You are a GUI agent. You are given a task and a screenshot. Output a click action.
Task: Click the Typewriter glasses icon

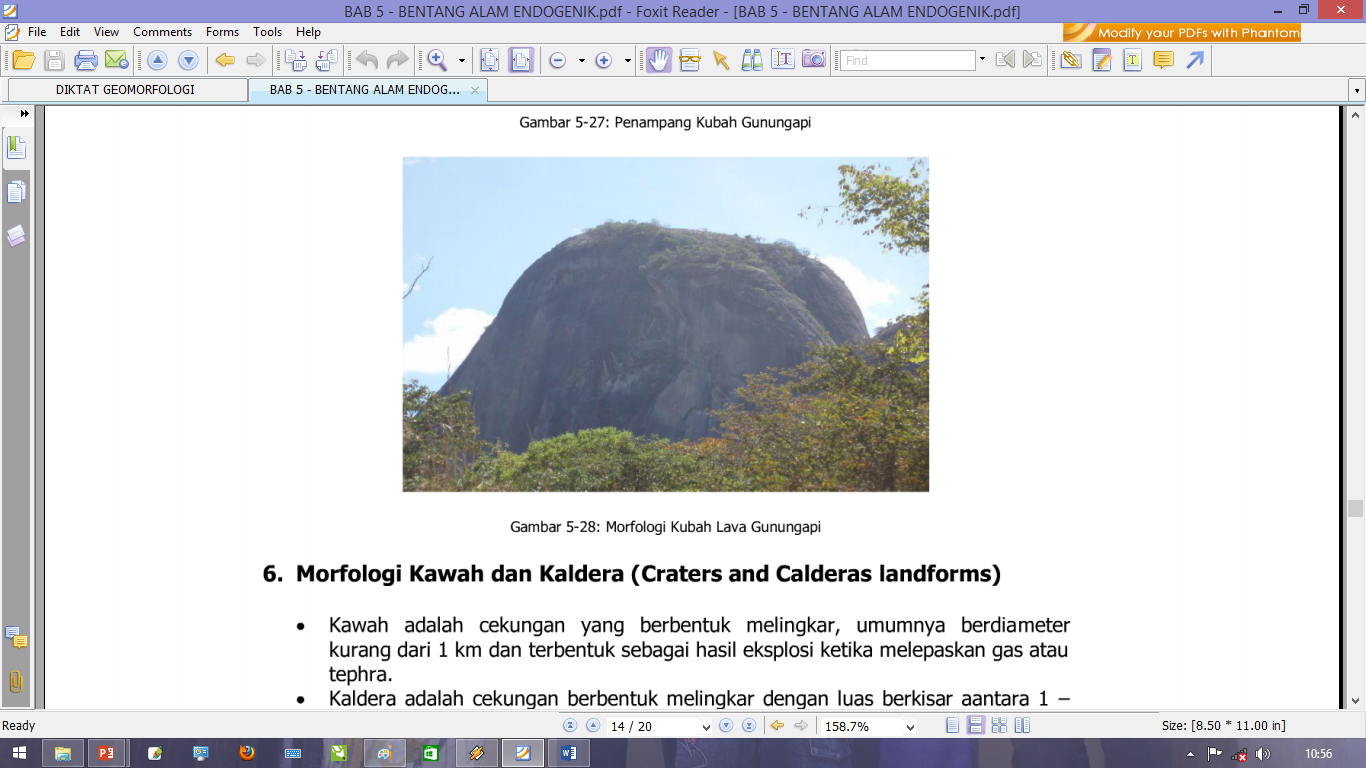click(690, 60)
